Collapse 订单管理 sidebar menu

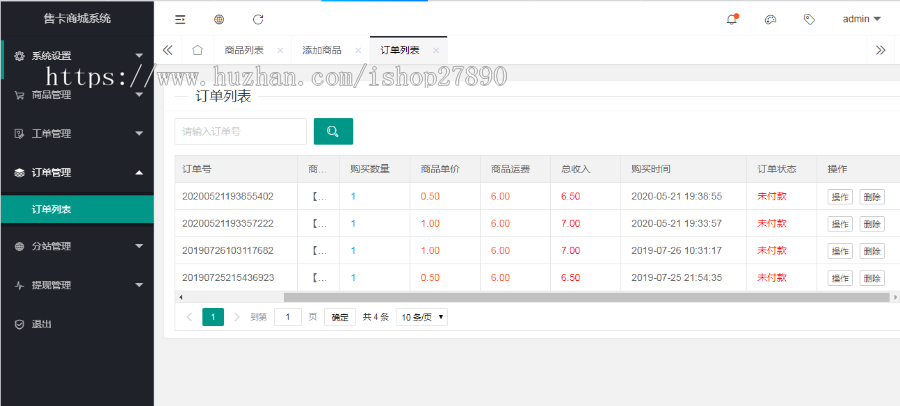pos(77,172)
